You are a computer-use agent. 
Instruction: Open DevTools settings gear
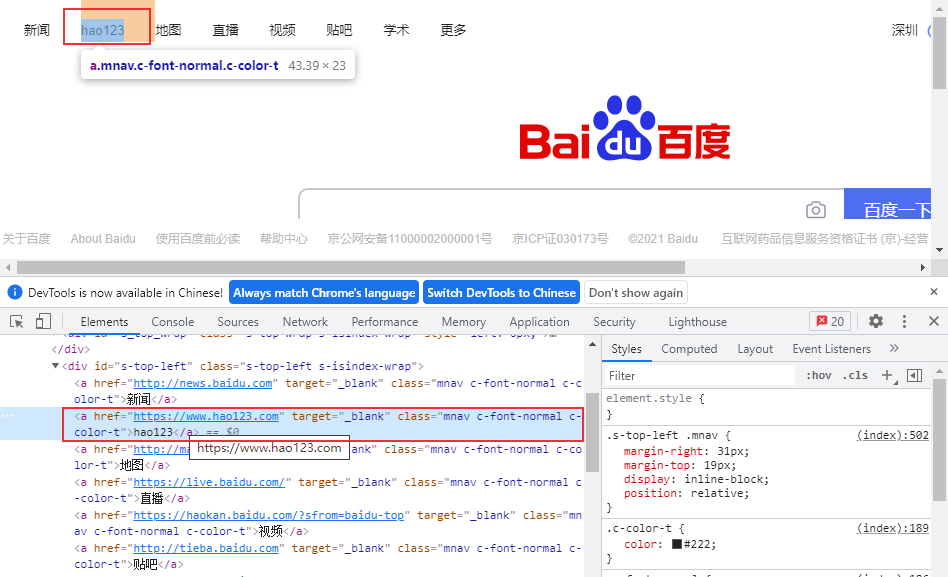point(875,321)
